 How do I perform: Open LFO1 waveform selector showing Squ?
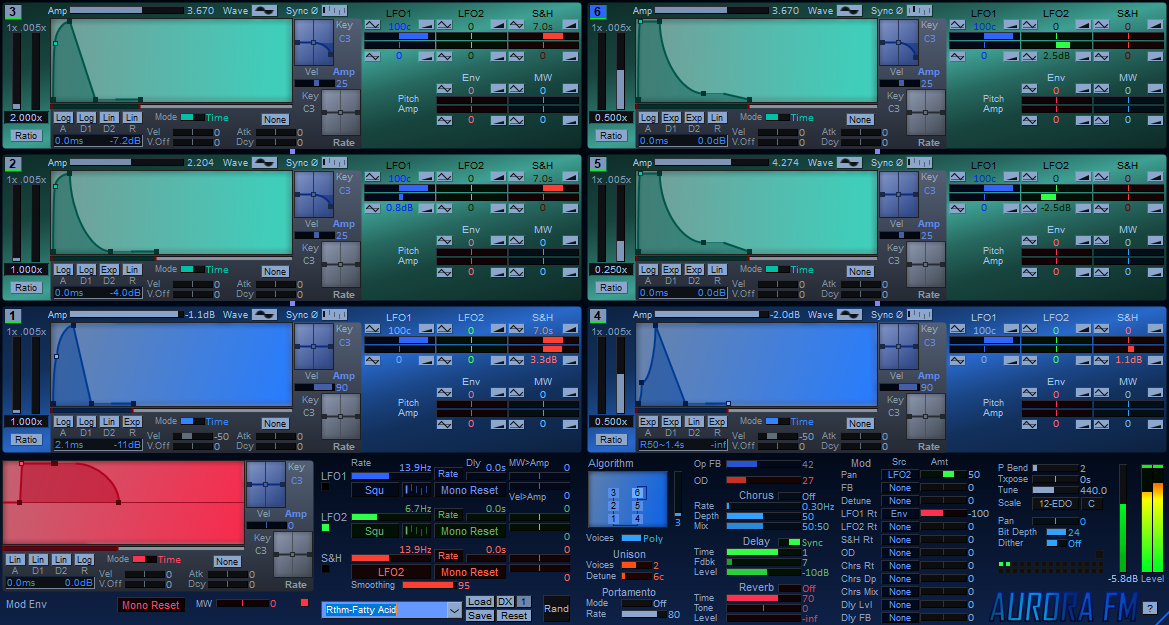[375, 490]
